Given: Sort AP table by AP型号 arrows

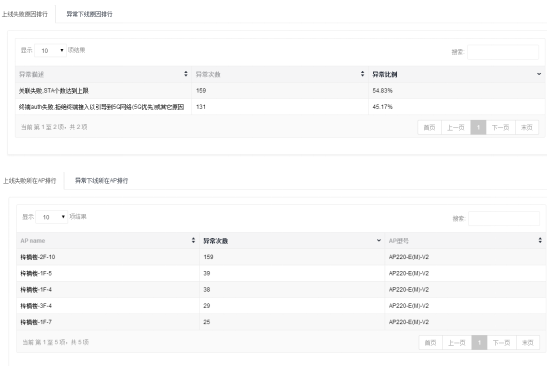Looking at the screenshot, I should [x=540, y=240].
